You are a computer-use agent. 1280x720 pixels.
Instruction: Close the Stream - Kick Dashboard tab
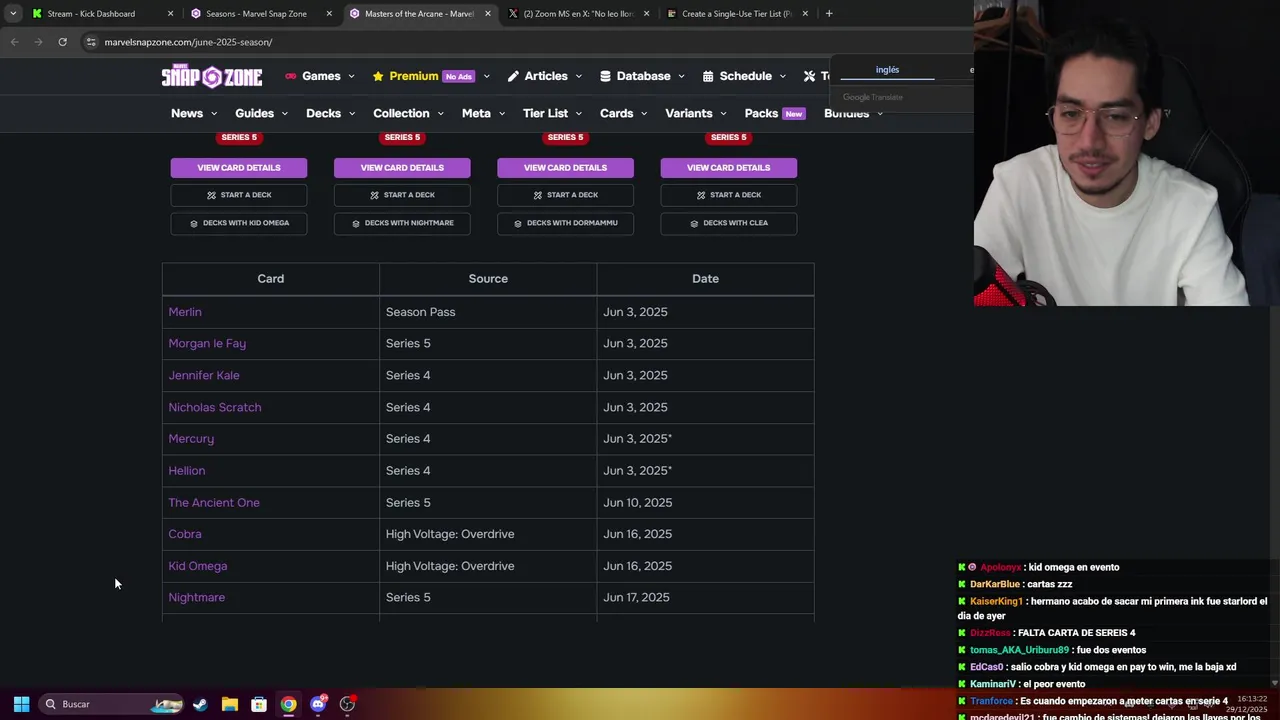click(x=170, y=14)
